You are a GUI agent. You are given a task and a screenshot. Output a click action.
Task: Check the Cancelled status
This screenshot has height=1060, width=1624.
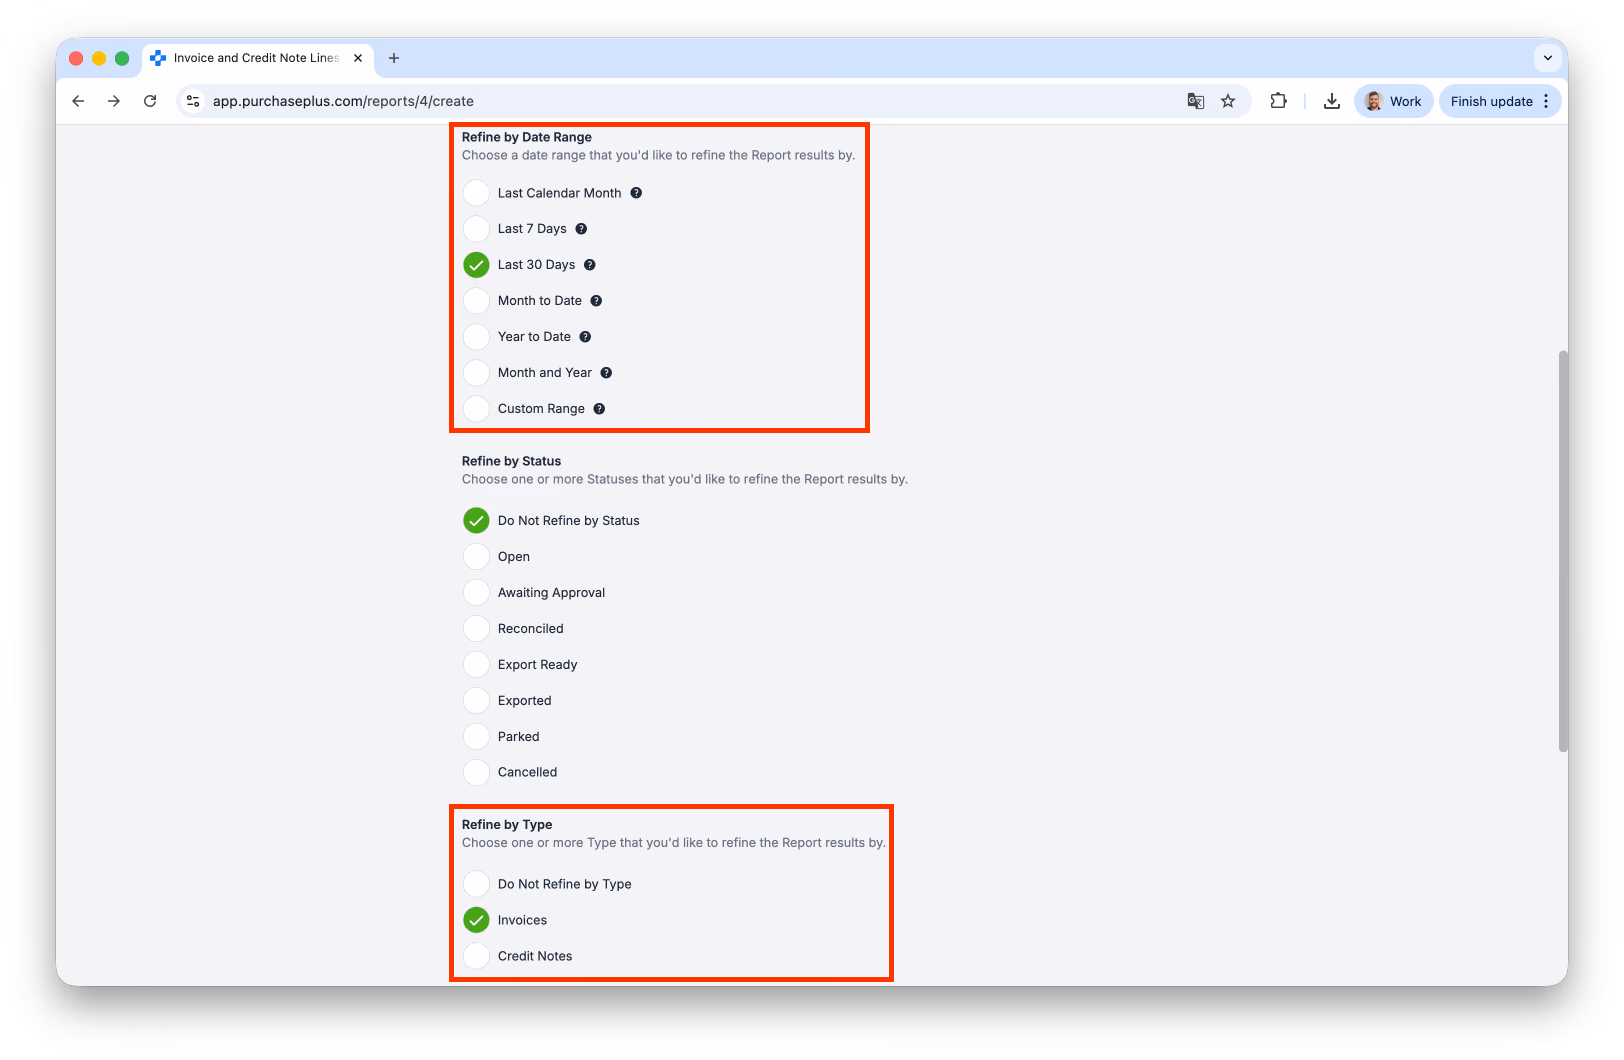[x=476, y=773]
